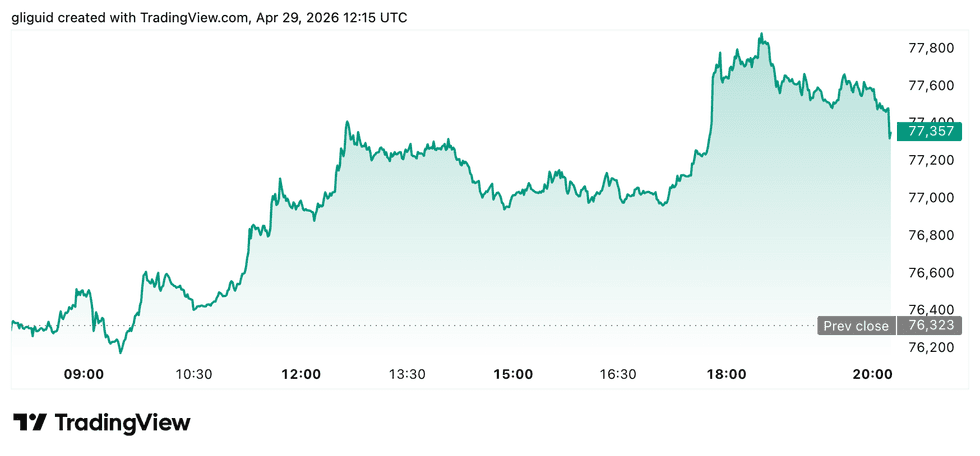
Task: Click the TradingView logo icon
Action: pos(29,422)
